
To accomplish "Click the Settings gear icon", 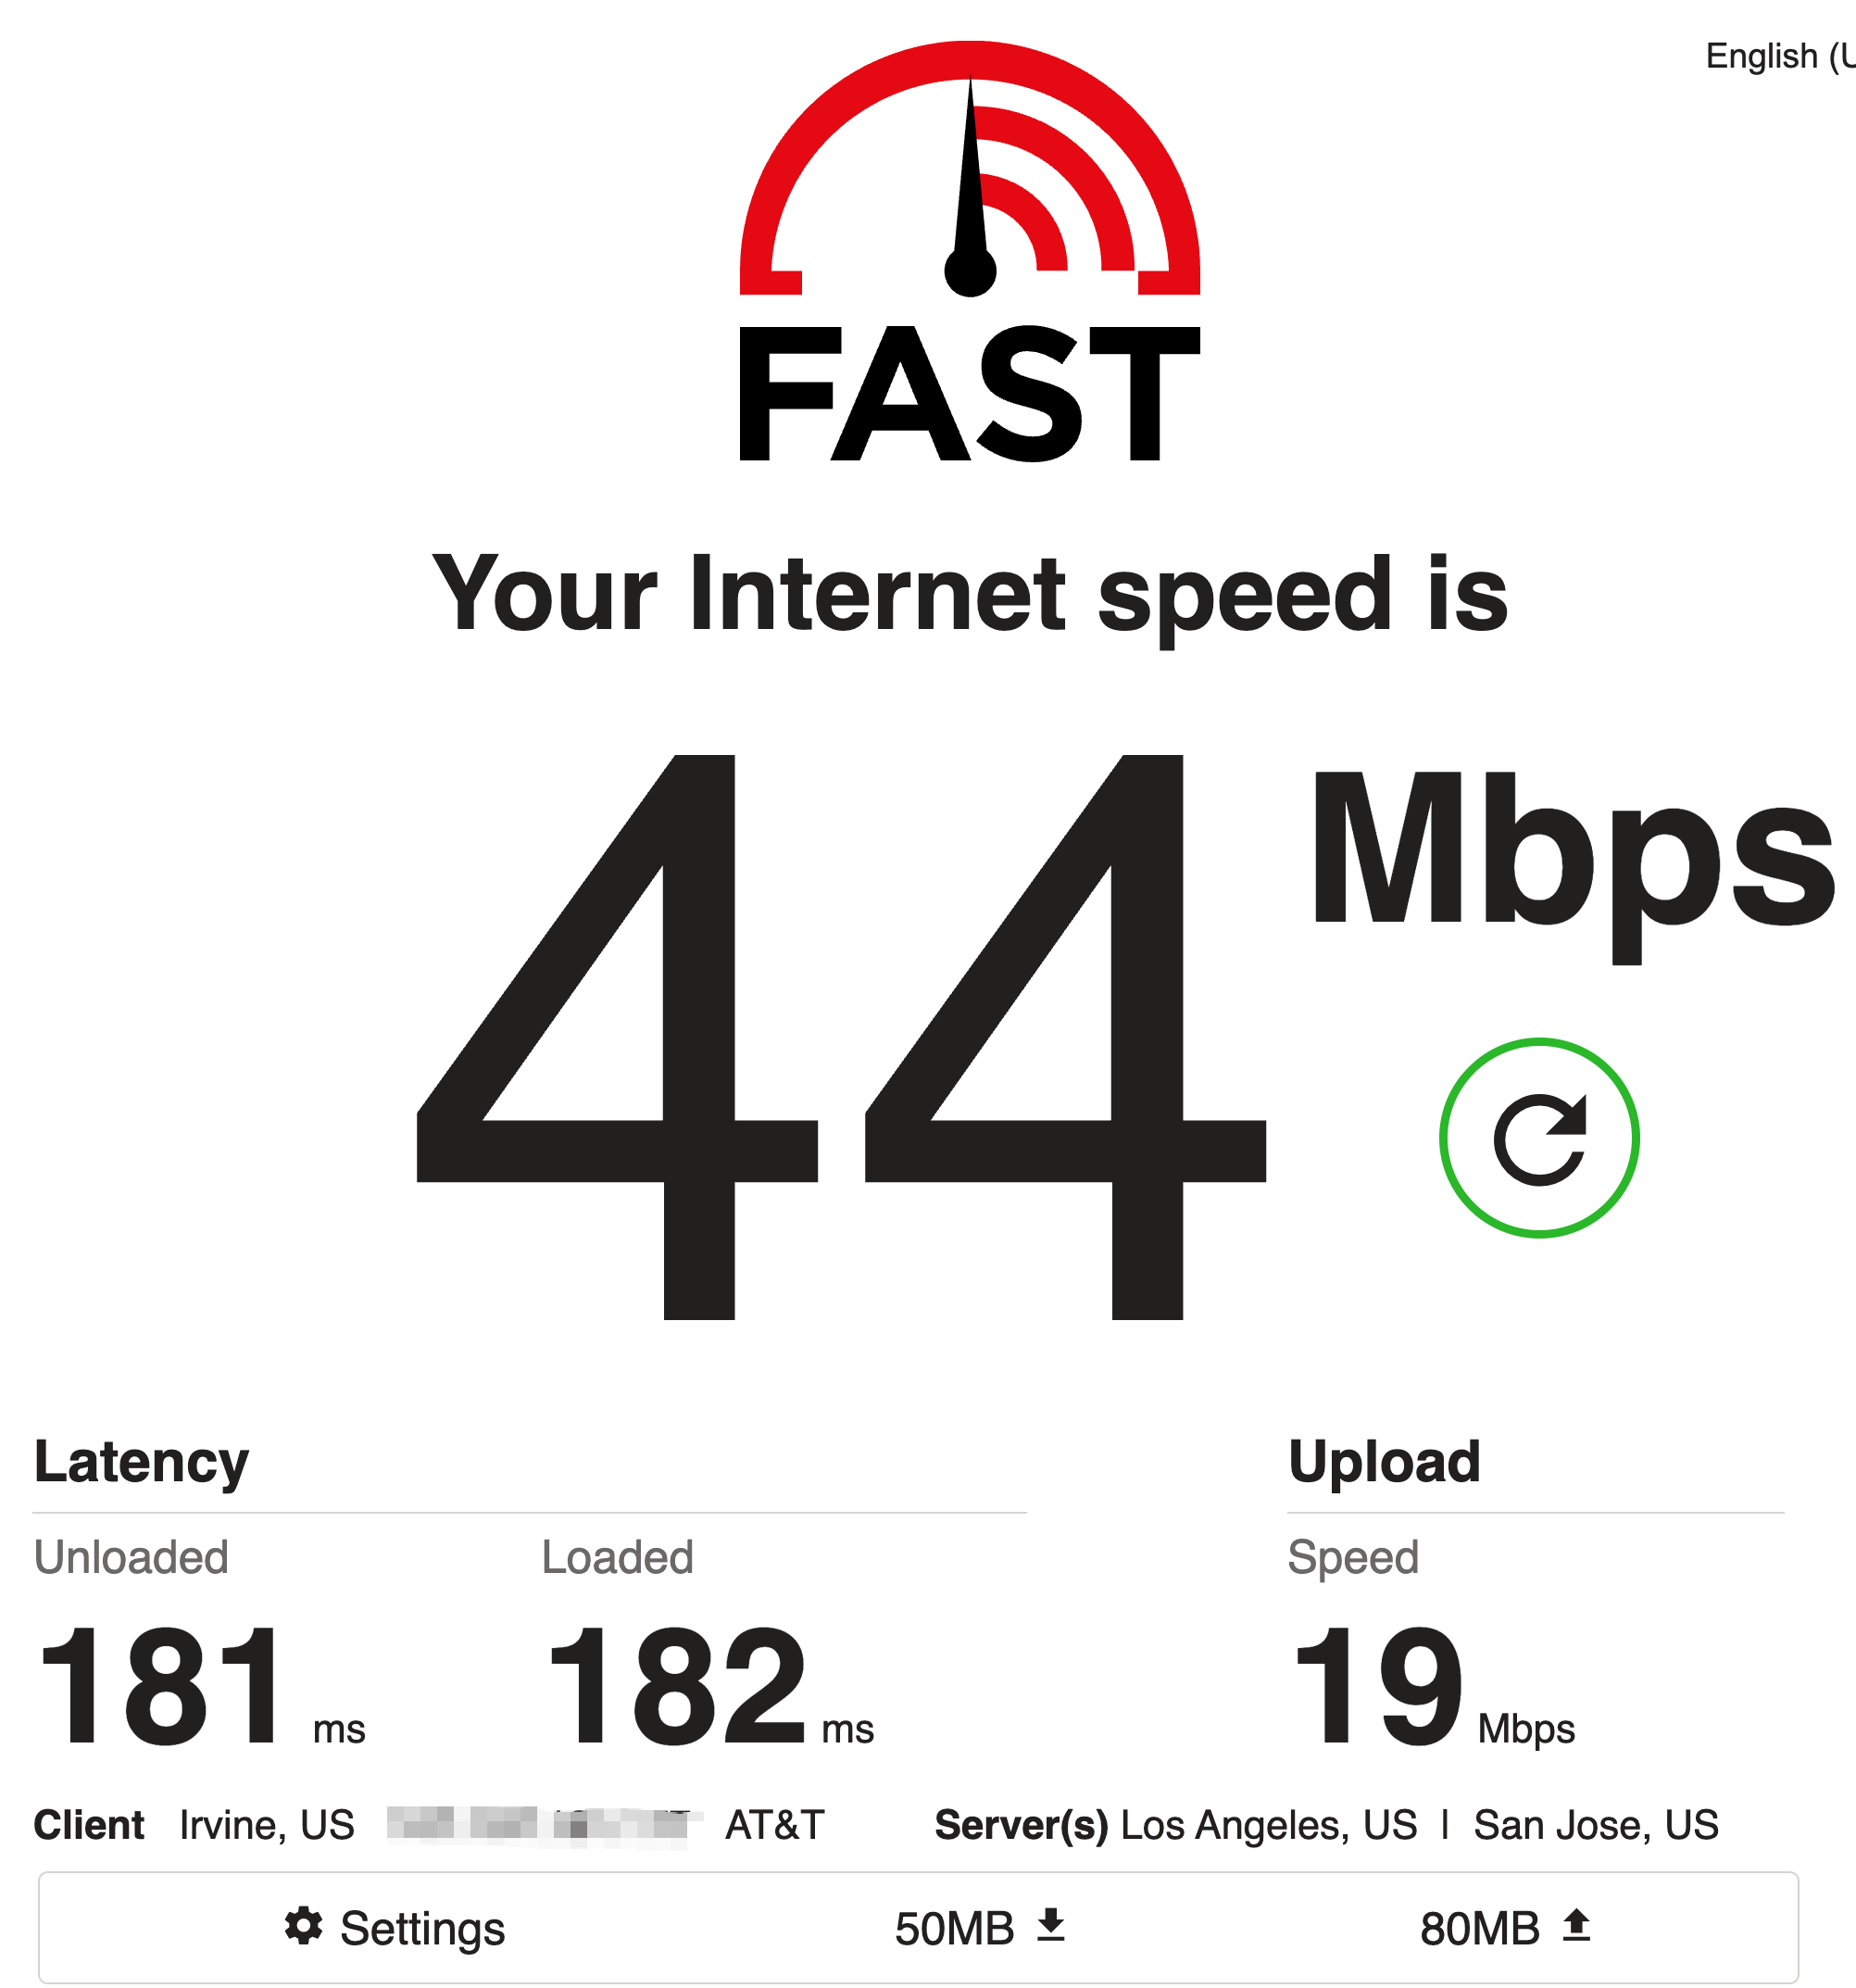I will click(303, 1925).
